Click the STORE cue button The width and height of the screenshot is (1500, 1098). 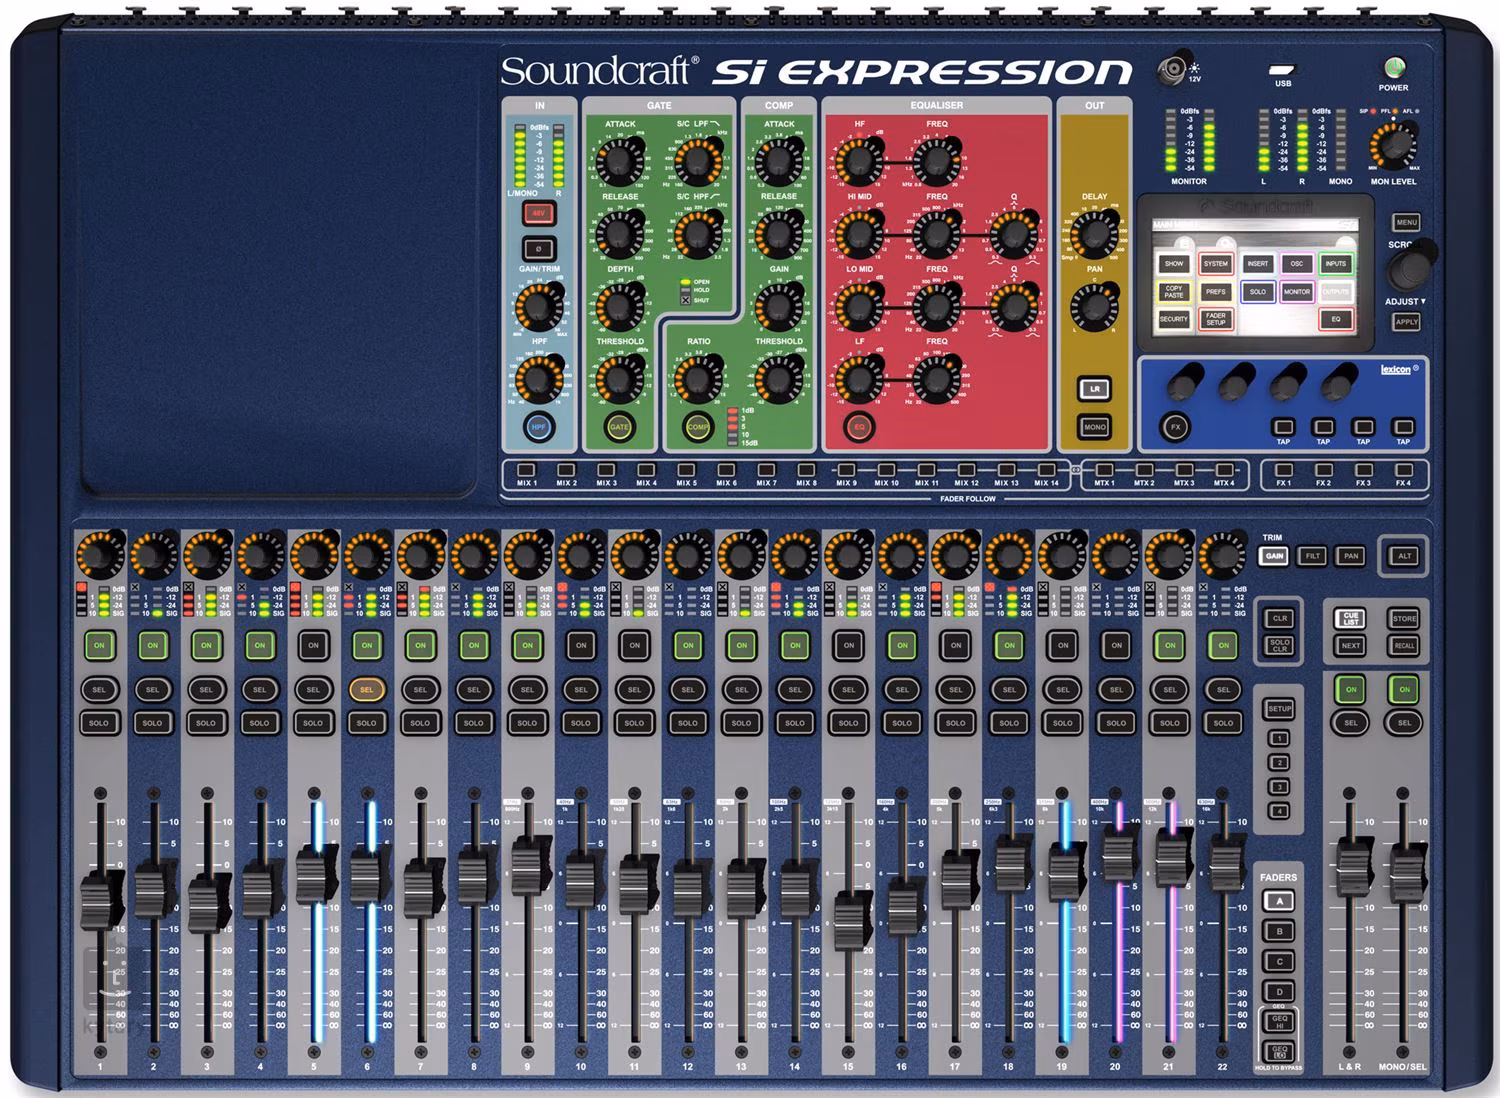(1404, 618)
